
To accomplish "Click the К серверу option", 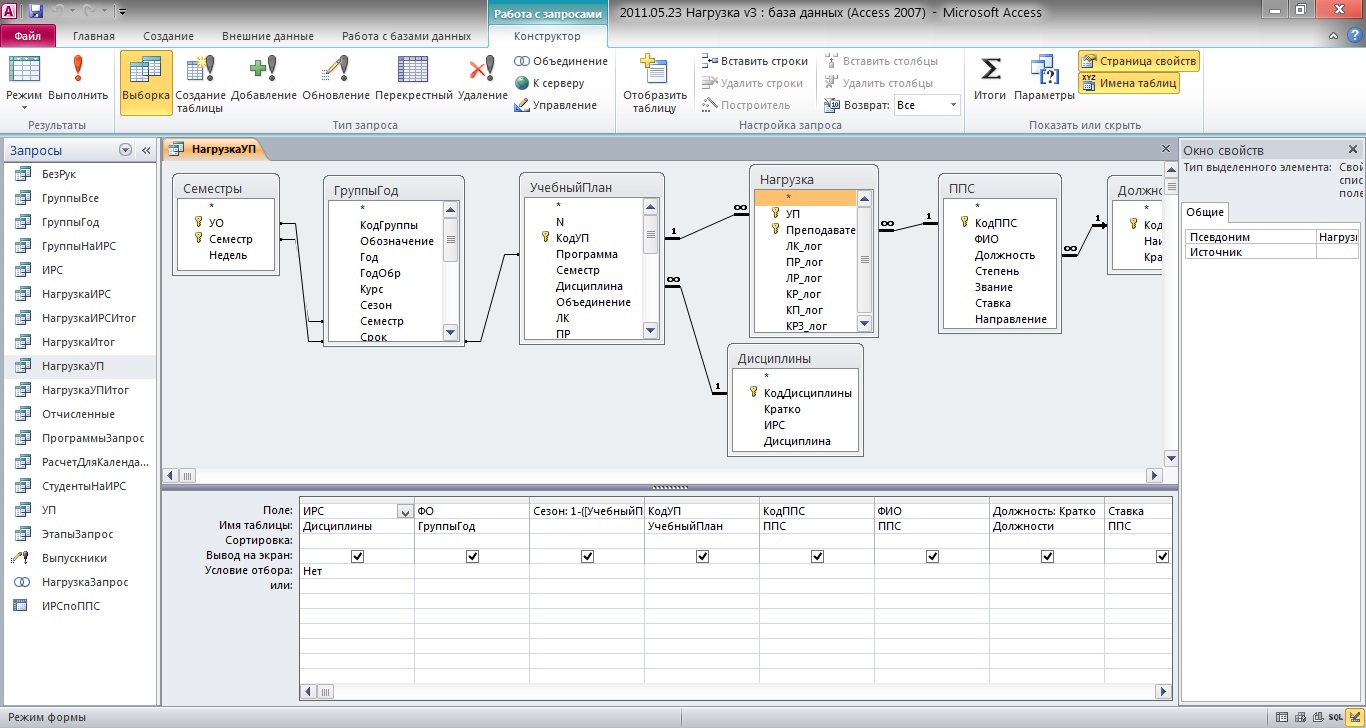I will [549, 83].
